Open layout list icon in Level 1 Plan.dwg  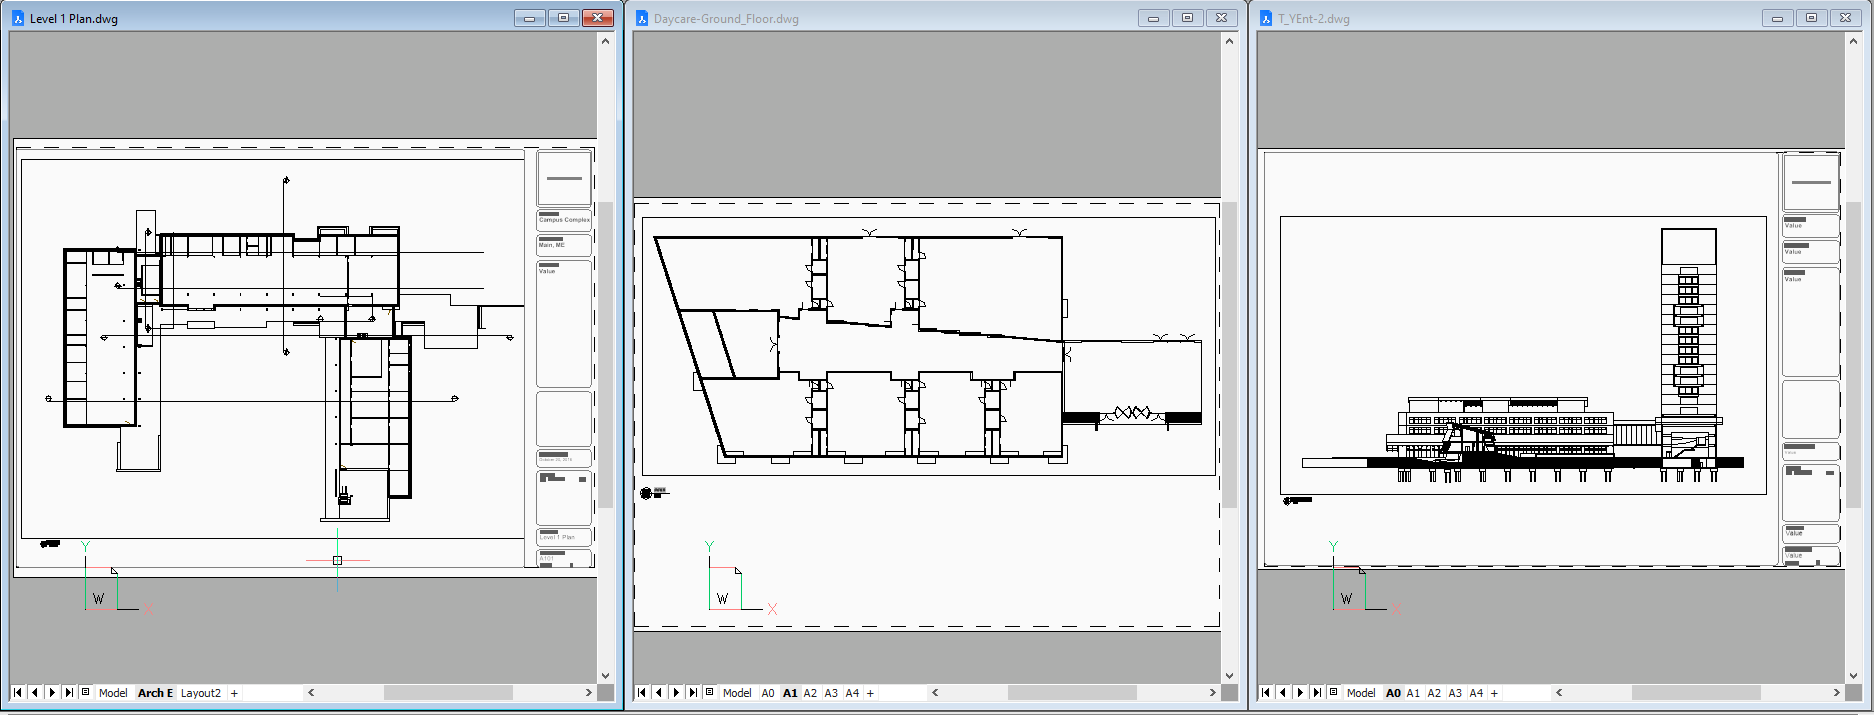pyautogui.click(x=86, y=692)
